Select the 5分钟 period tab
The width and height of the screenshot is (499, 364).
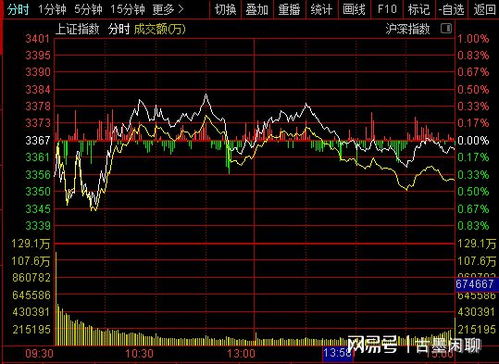coord(88,9)
